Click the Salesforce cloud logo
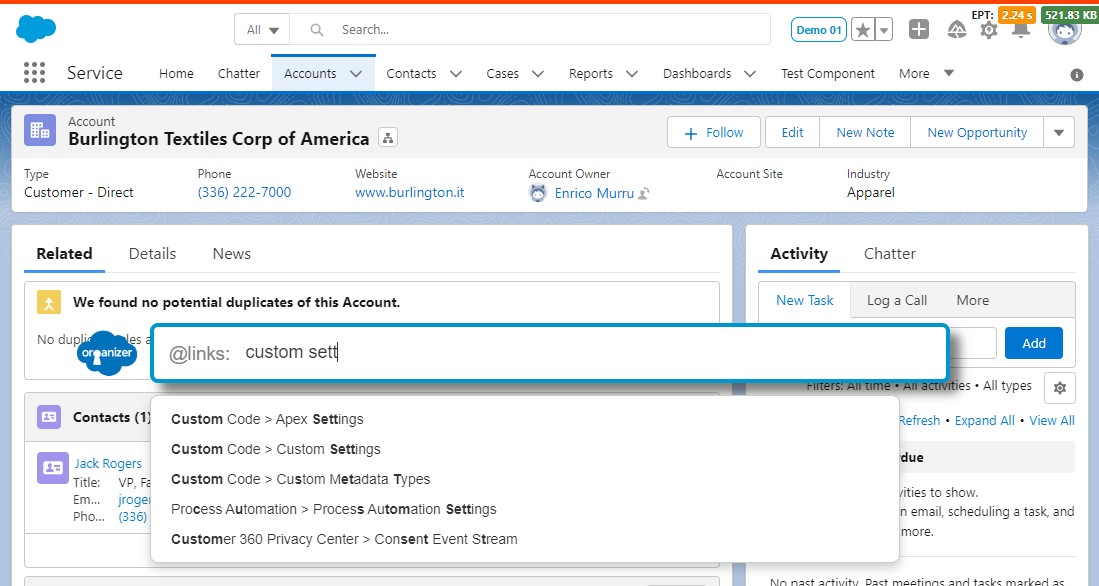1099x586 pixels. point(36,29)
